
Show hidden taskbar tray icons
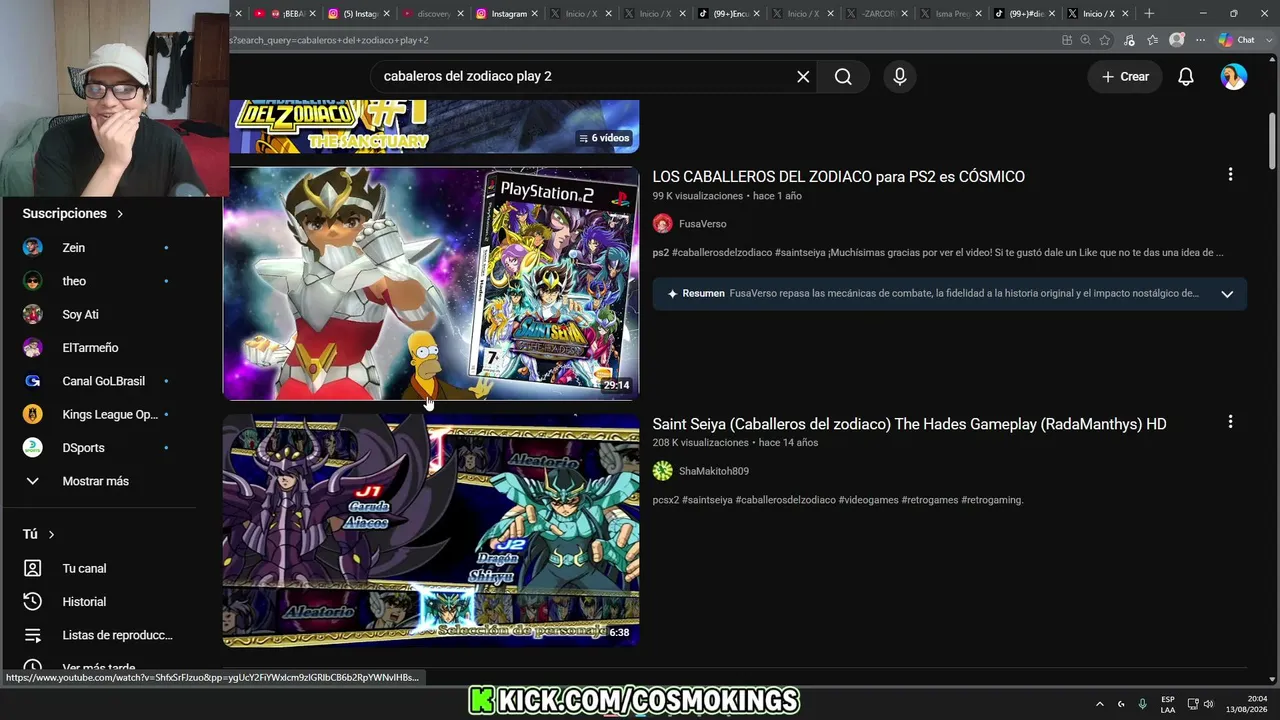point(1100,704)
